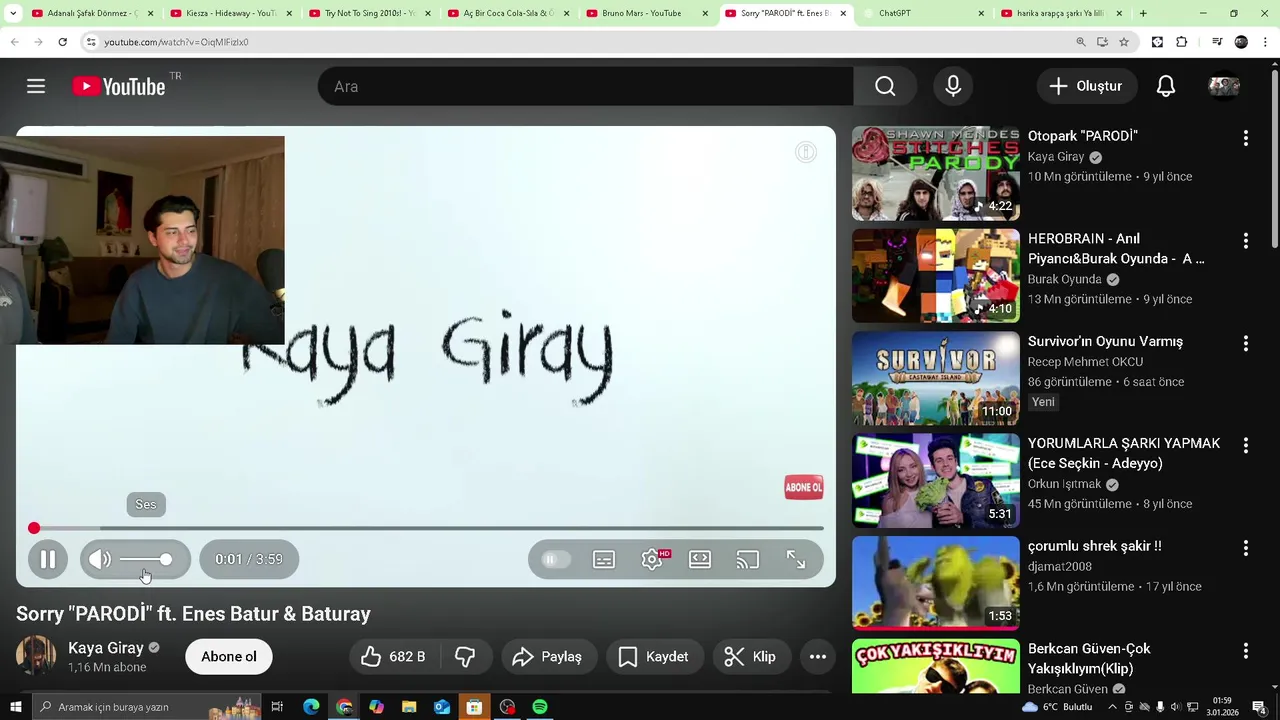Screen dimensions: 1280x720
Task: Like the video (682 B)
Action: pos(393,656)
